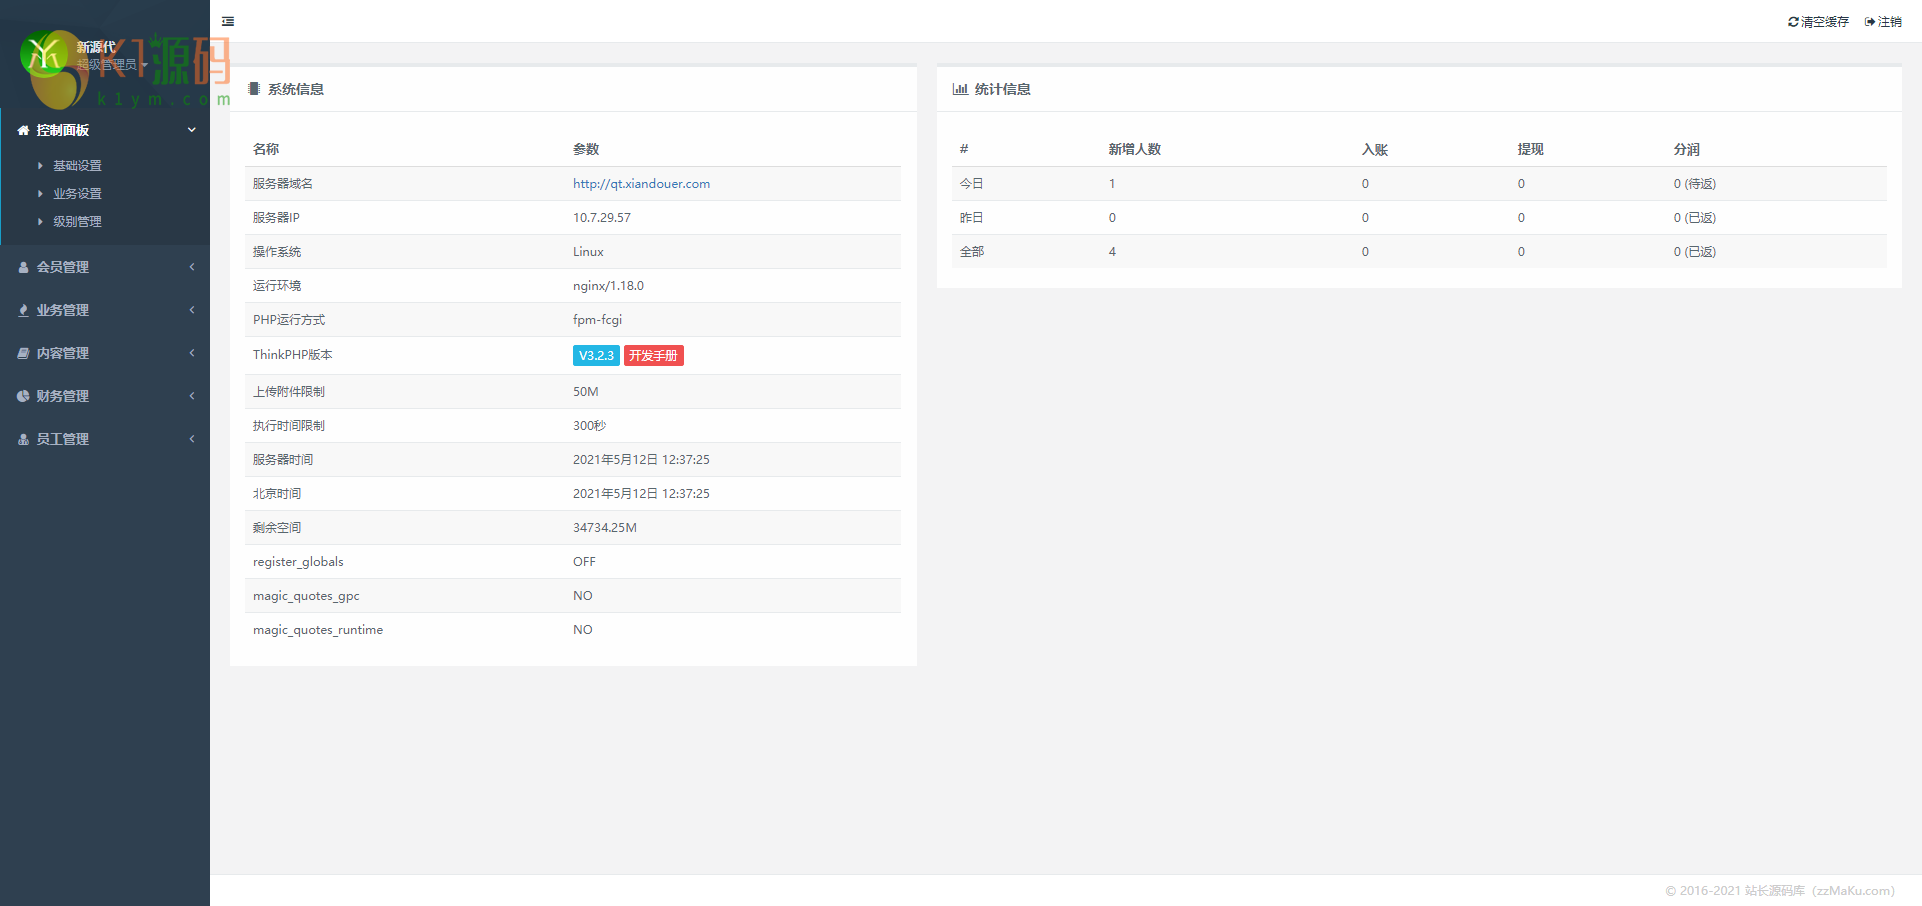Click the fpm-fcgi value
This screenshot has height=906, width=1922.
click(597, 320)
